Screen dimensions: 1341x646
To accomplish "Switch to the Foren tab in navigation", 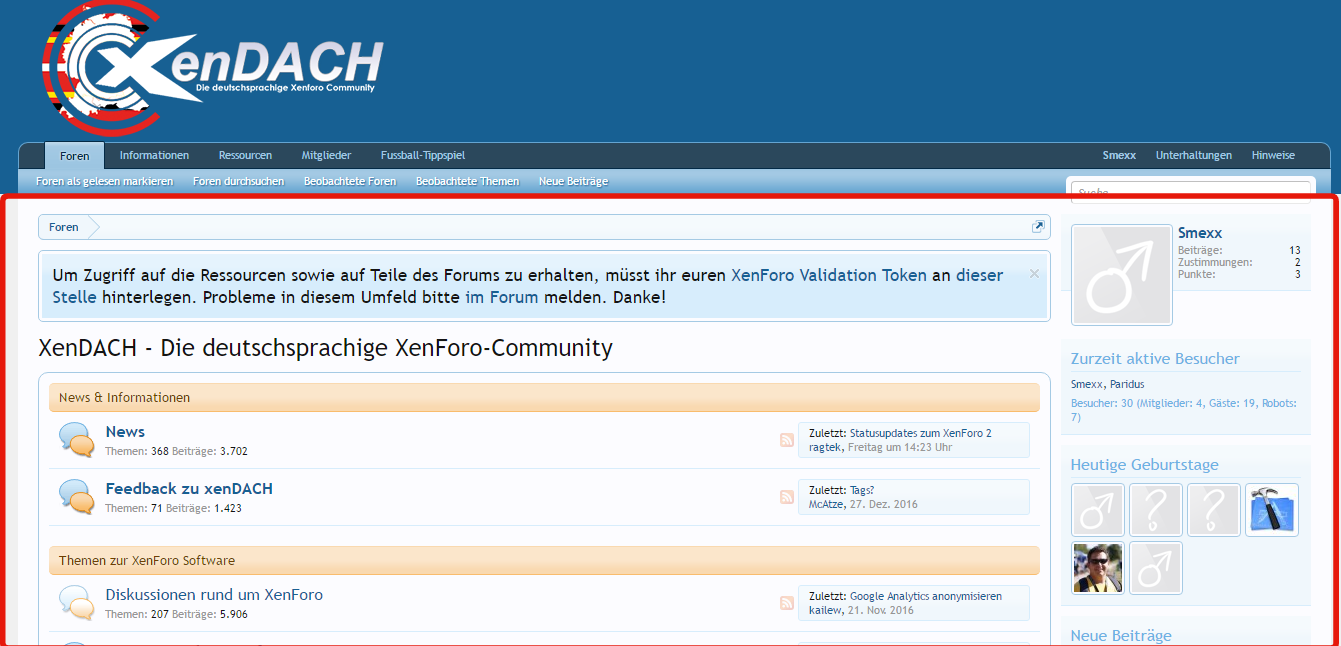I will click(74, 156).
